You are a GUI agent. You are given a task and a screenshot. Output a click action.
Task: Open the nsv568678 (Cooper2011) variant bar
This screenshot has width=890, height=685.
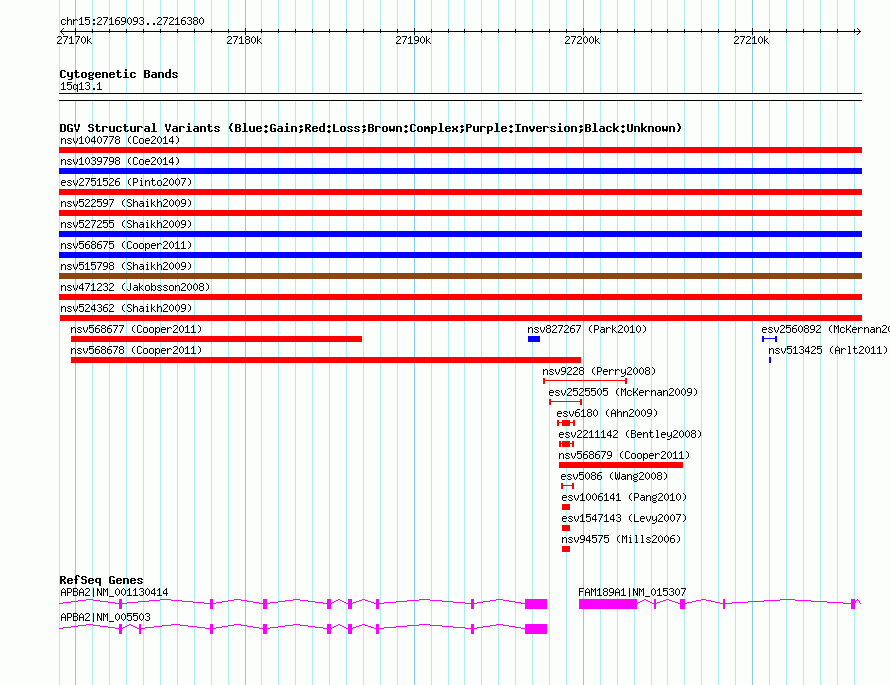326,360
